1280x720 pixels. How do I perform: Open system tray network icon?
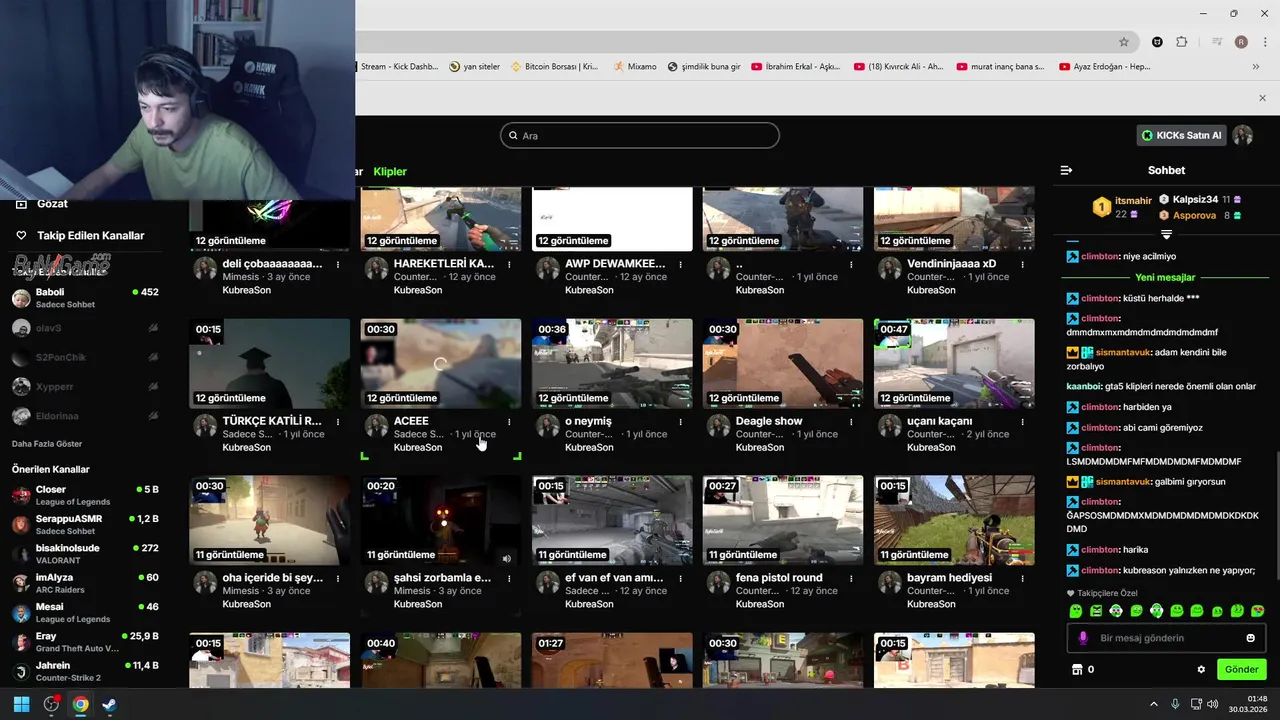click(x=1197, y=704)
